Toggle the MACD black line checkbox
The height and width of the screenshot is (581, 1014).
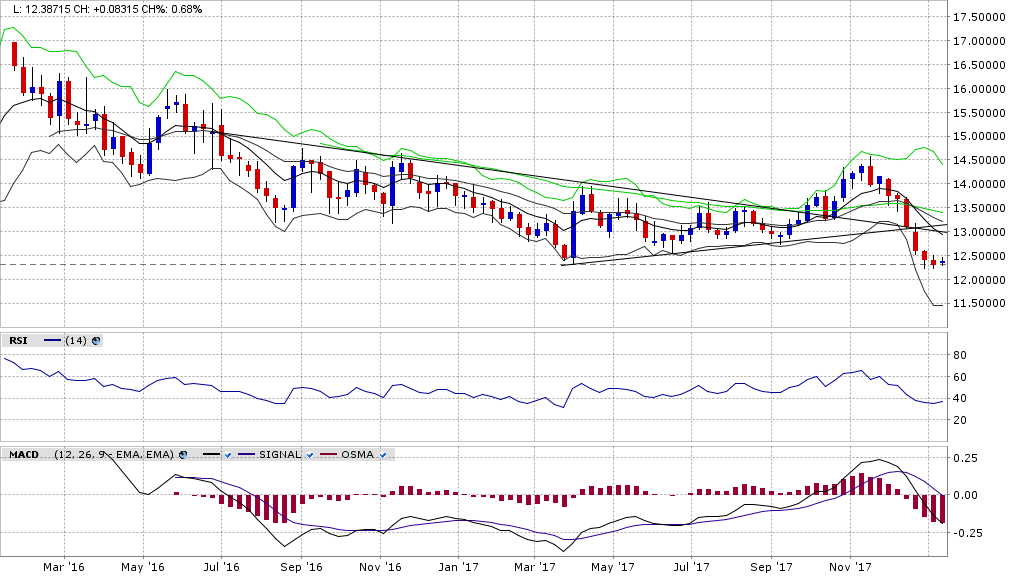228,455
